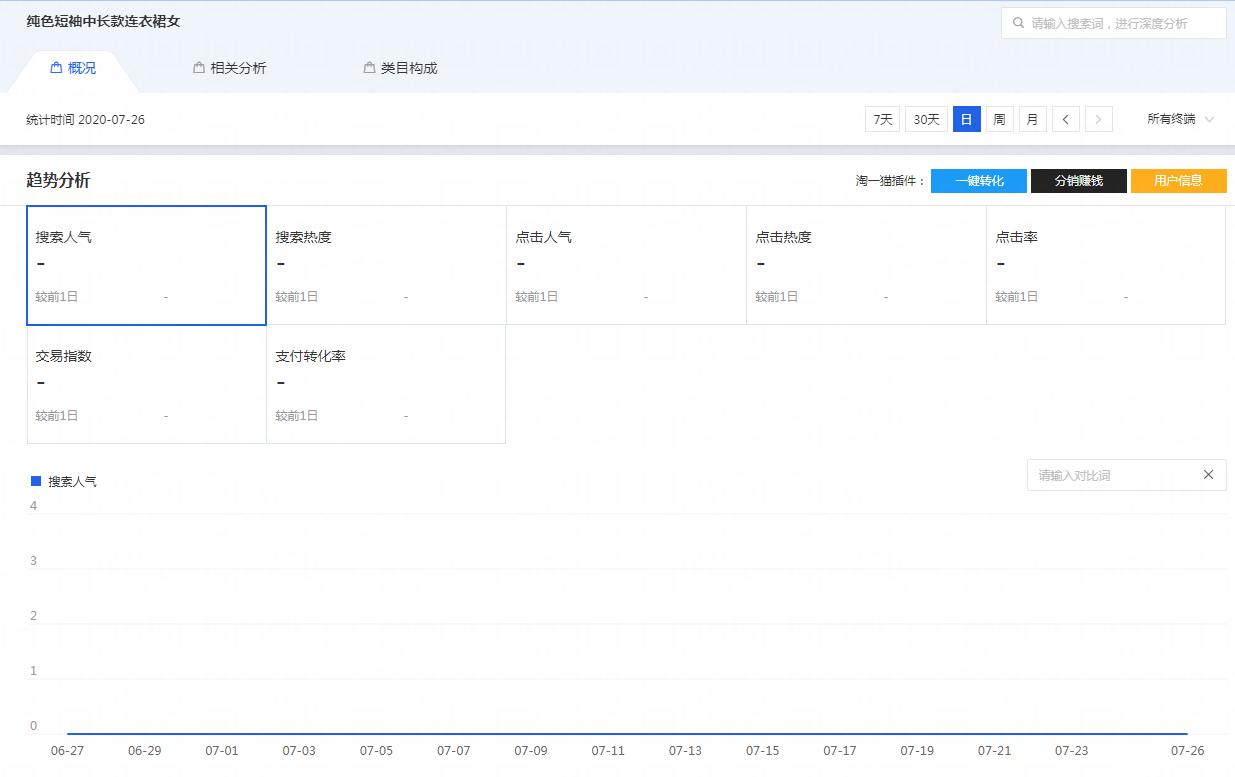Click the 用户信息 button
This screenshot has width=1235, height=777.
(1178, 181)
